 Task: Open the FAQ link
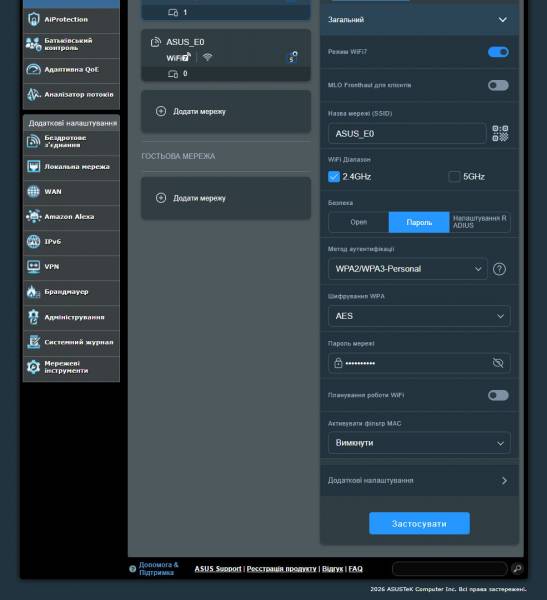pyautogui.click(x=355, y=569)
